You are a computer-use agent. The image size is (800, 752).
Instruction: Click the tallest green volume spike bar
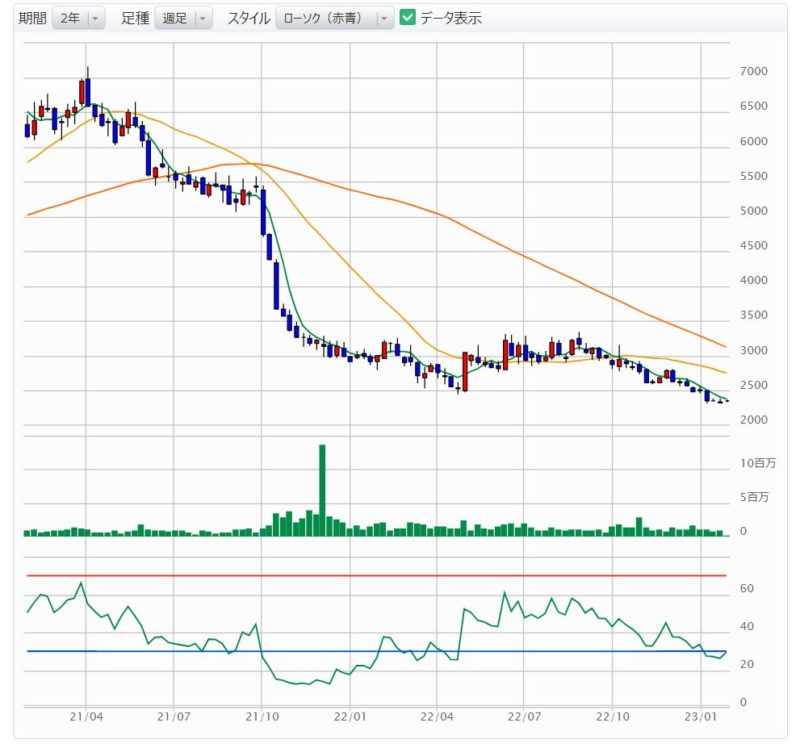tap(322, 490)
